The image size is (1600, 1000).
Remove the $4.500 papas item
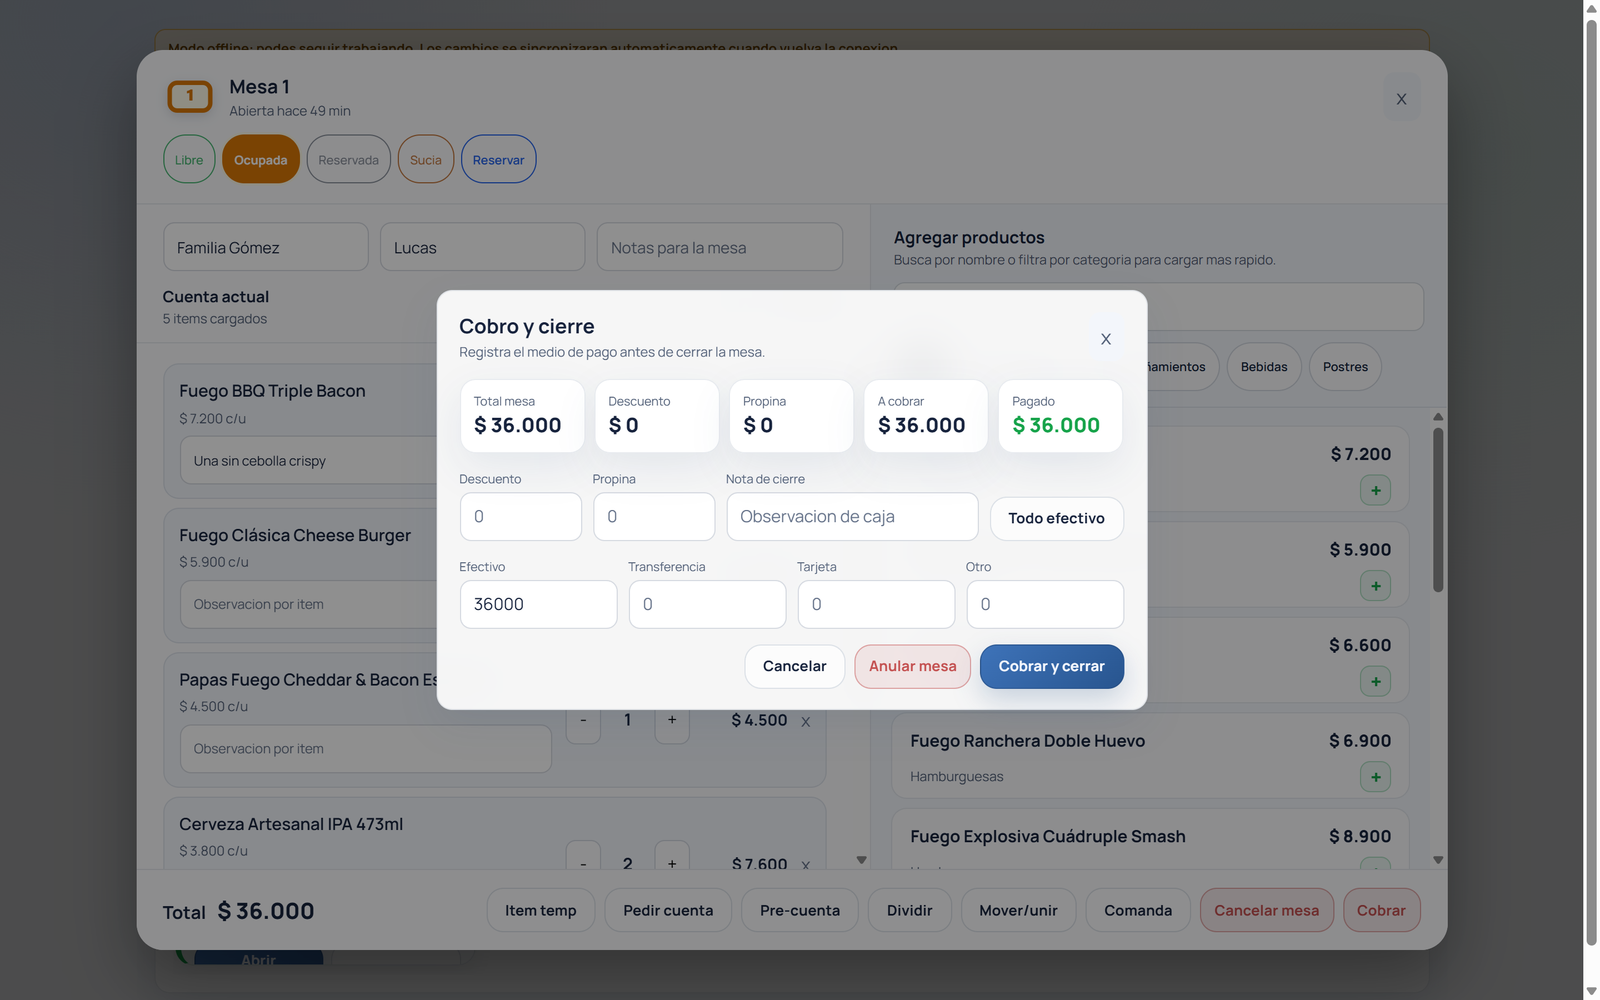[805, 721]
